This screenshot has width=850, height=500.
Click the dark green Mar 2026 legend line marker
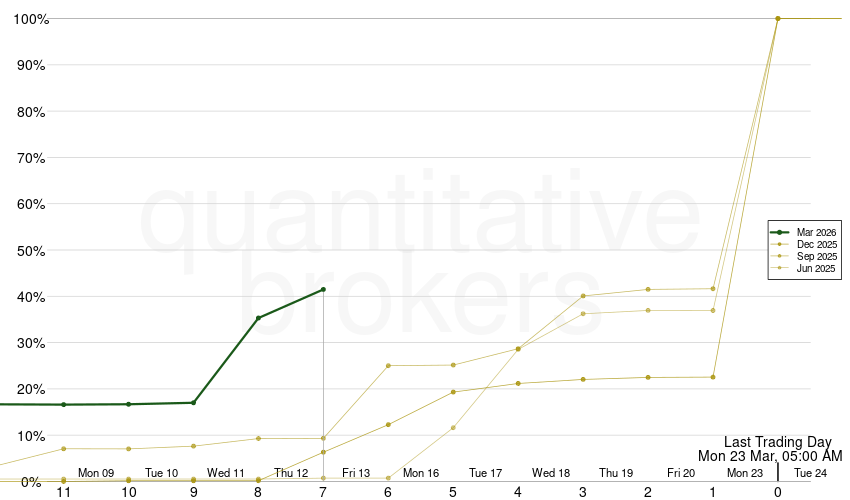point(780,232)
